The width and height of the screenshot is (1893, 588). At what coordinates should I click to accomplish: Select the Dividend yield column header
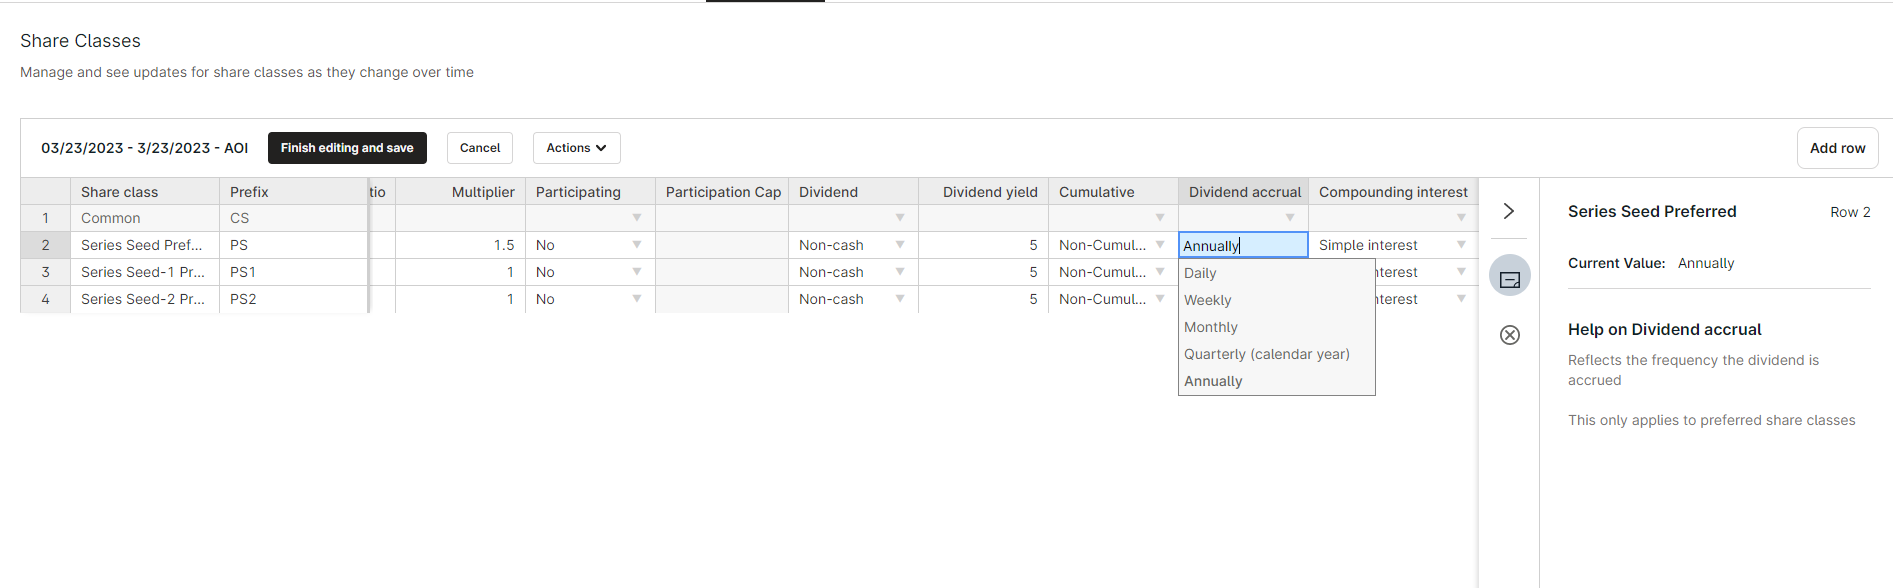(989, 192)
